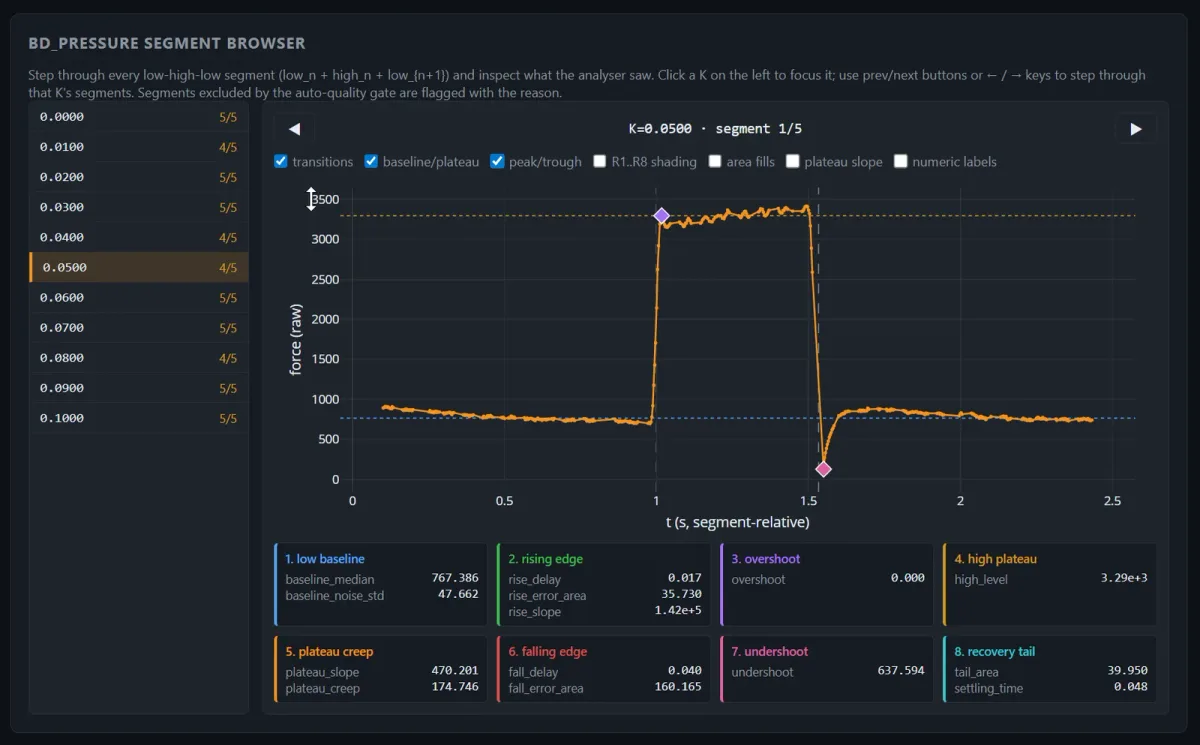Click the settling_time value 0.048

tap(1131, 687)
